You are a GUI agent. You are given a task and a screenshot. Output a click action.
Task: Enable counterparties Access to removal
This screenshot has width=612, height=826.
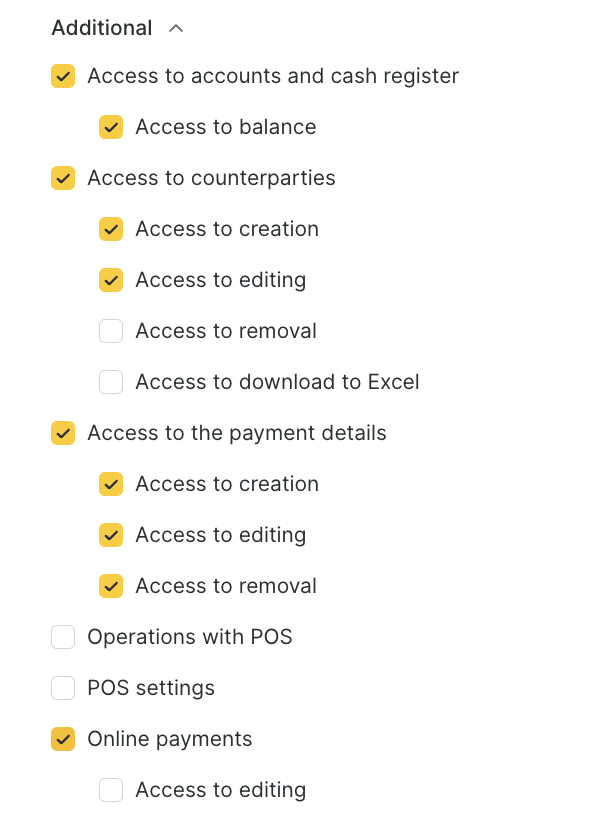pos(111,331)
